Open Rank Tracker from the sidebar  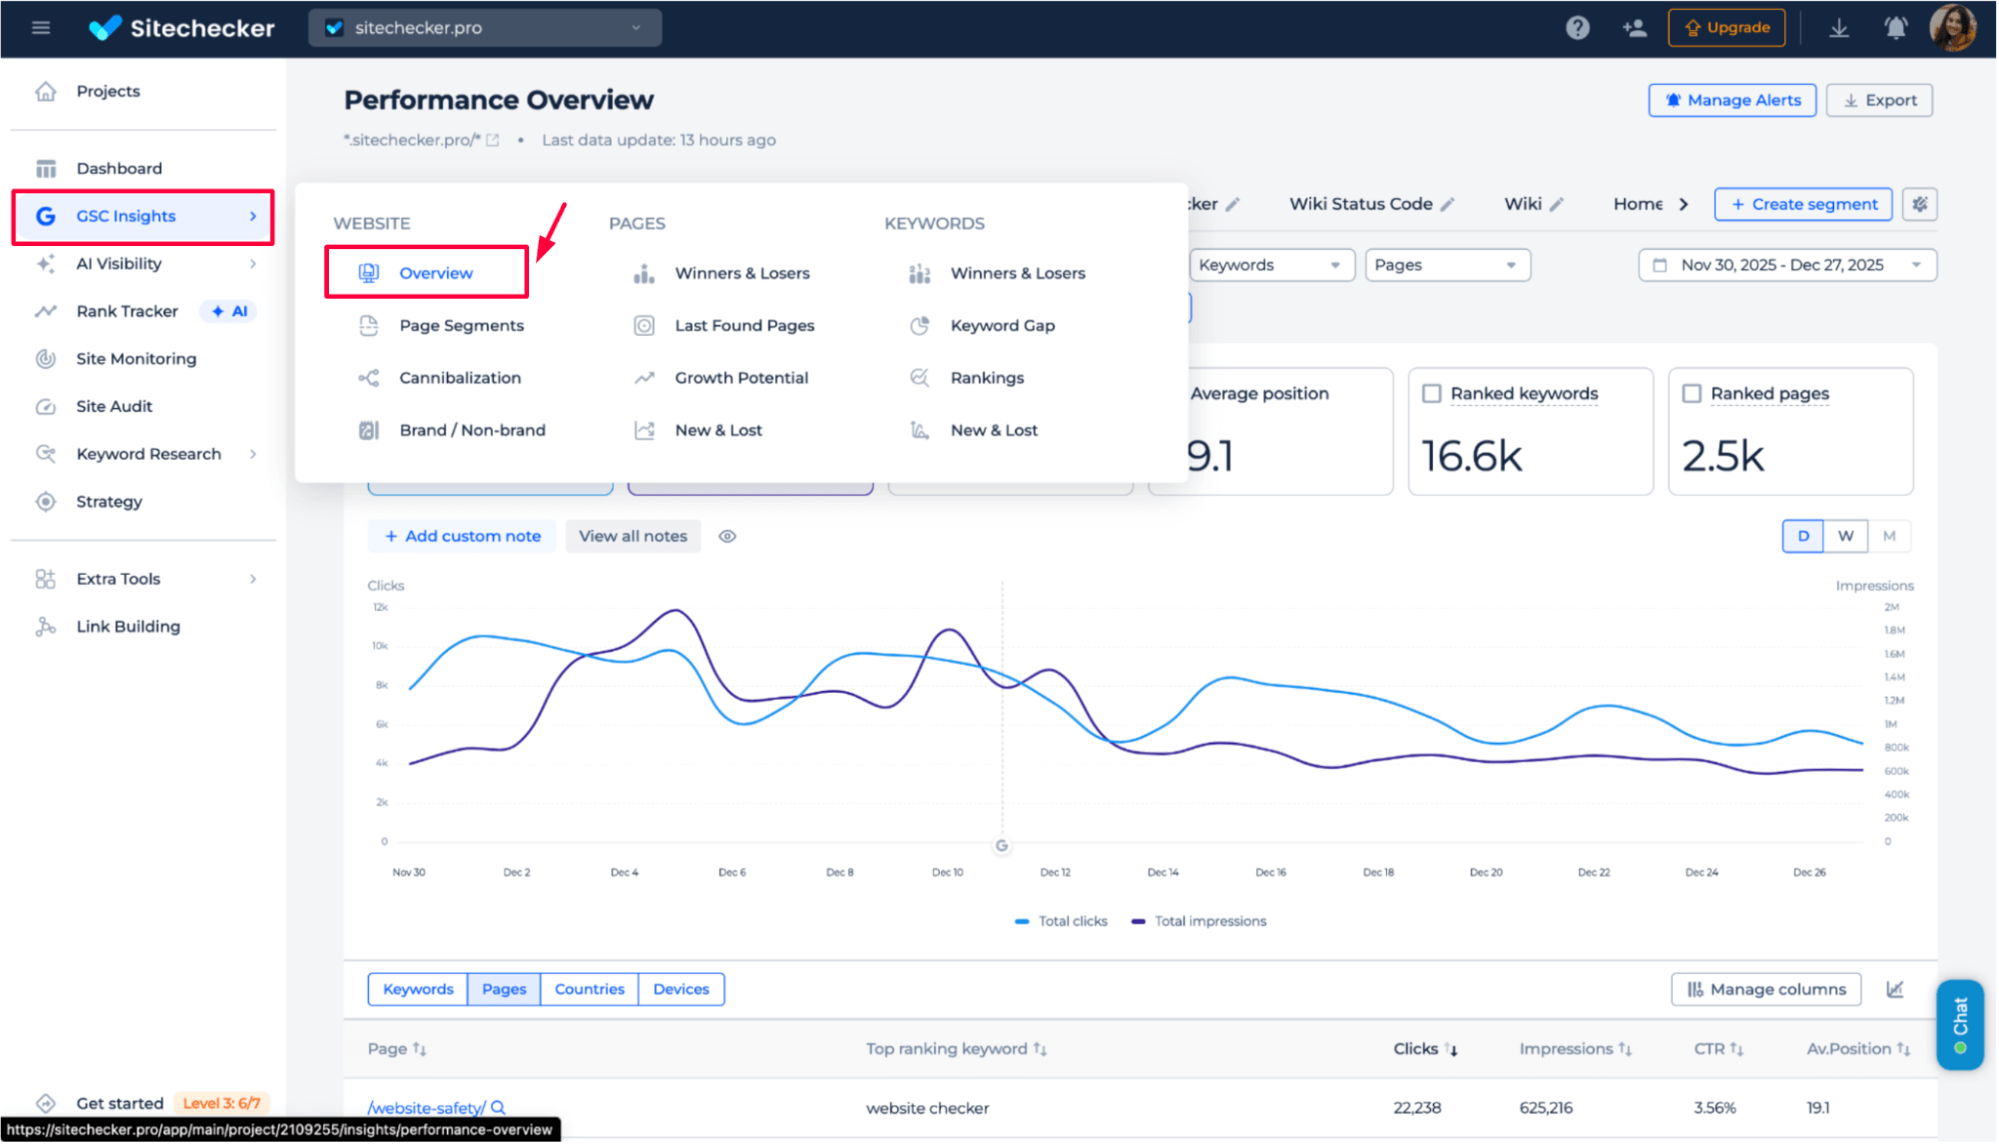pos(126,311)
